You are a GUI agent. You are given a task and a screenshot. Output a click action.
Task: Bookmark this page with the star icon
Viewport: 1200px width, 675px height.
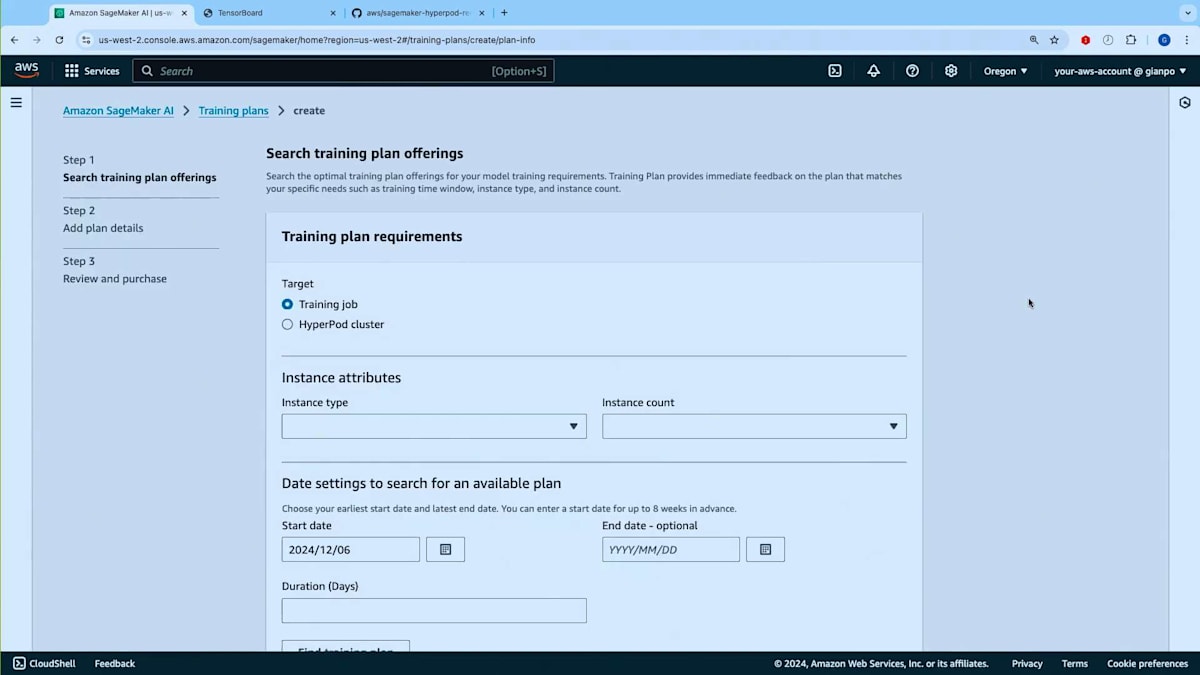1054,40
